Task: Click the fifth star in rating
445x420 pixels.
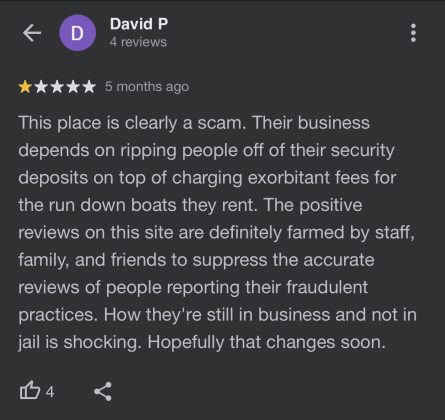Action: (89, 87)
